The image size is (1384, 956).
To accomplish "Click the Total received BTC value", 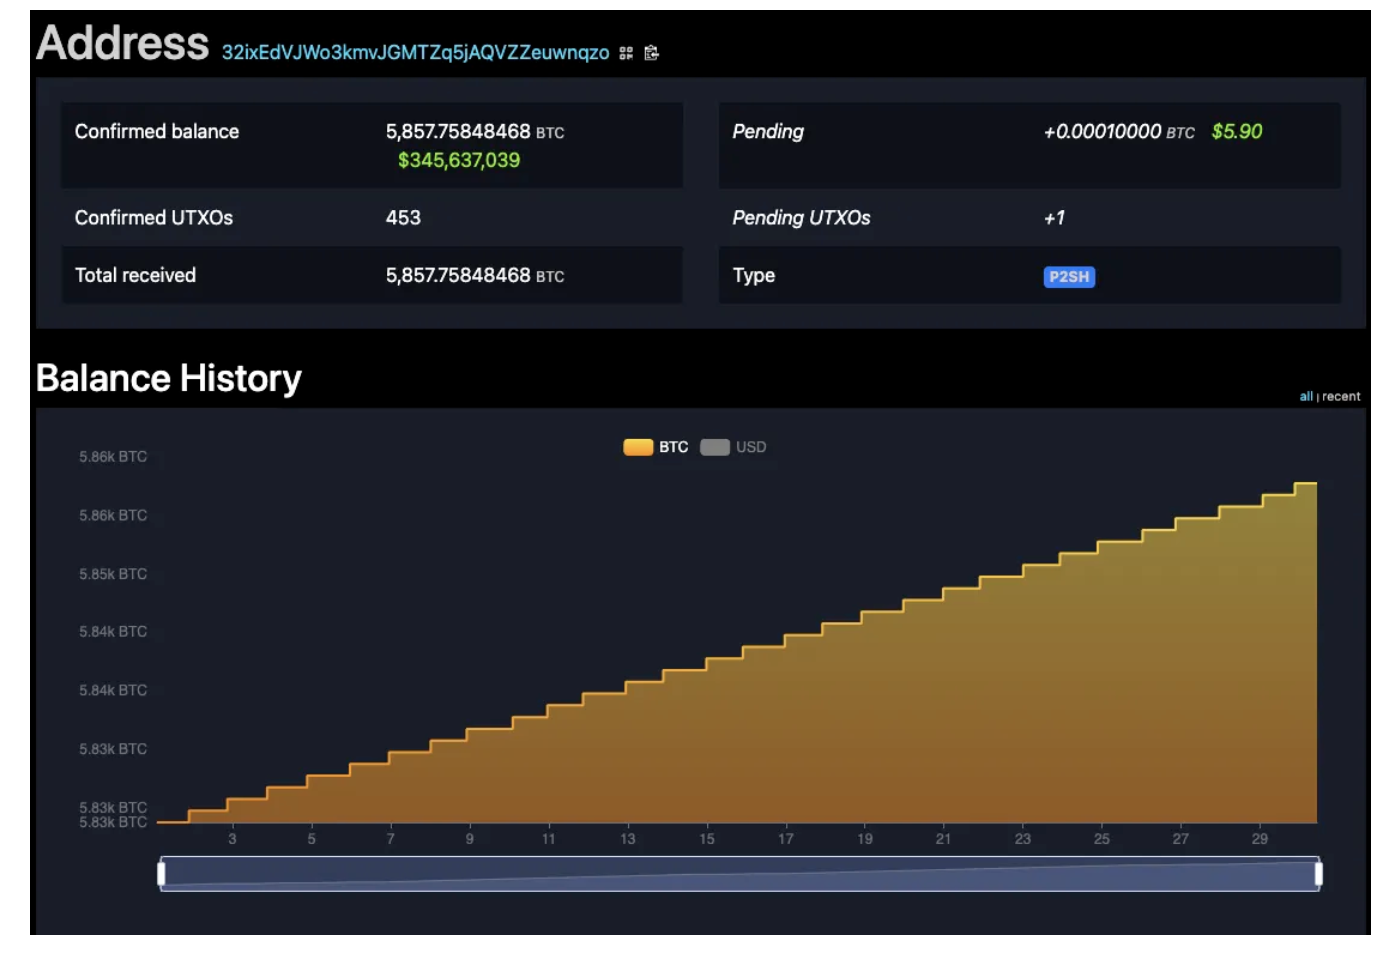I will point(474,276).
